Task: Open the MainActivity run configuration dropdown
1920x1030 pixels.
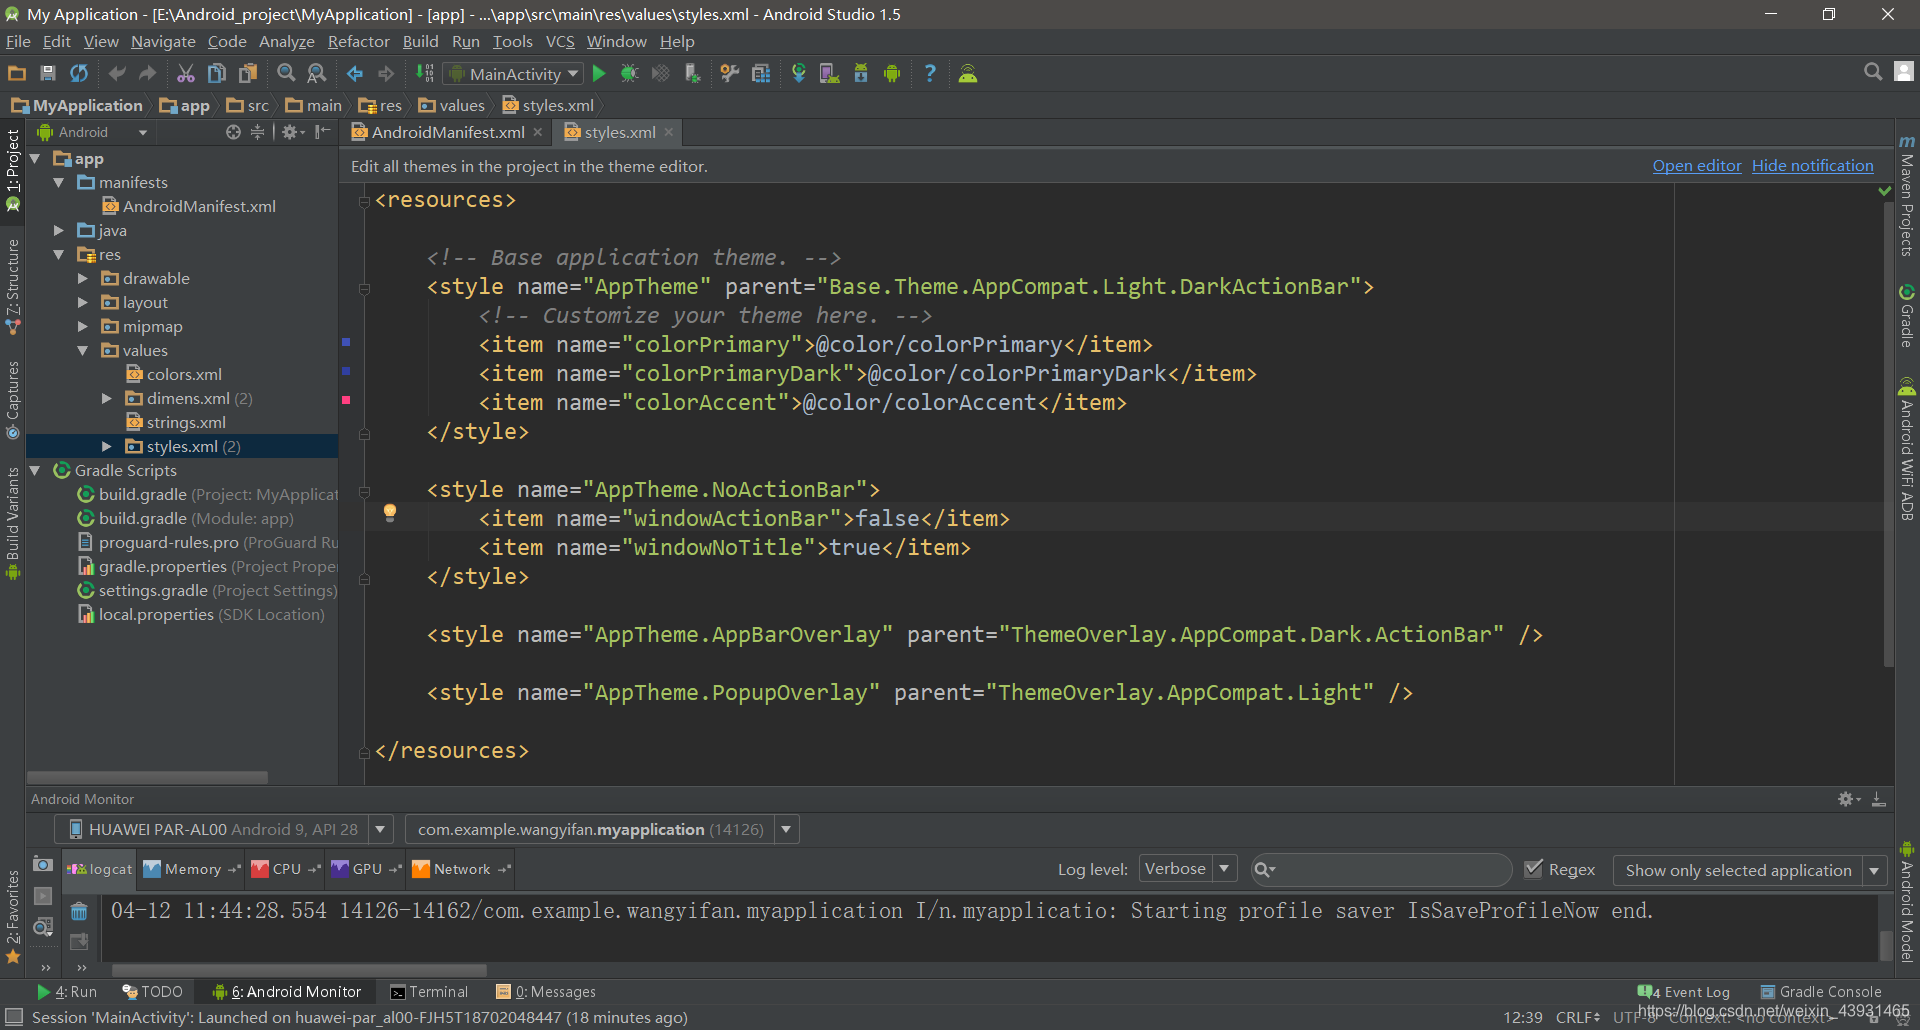Action: click(x=514, y=74)
